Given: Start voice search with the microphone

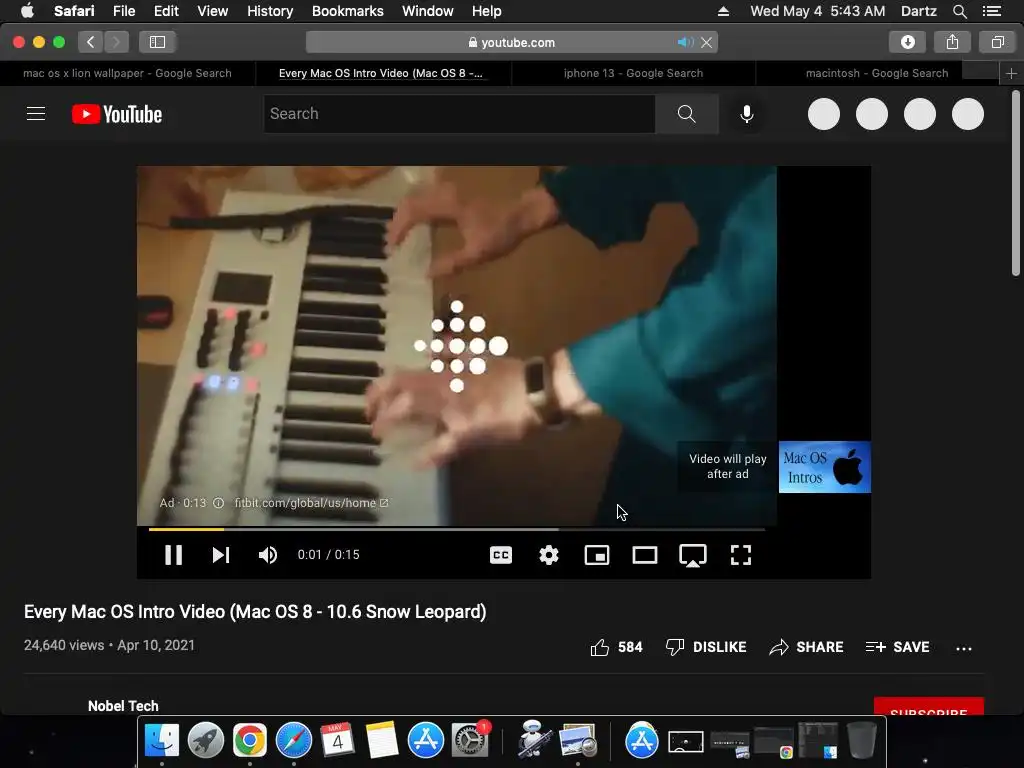Looking at the screenshot, I should [746, 114].
